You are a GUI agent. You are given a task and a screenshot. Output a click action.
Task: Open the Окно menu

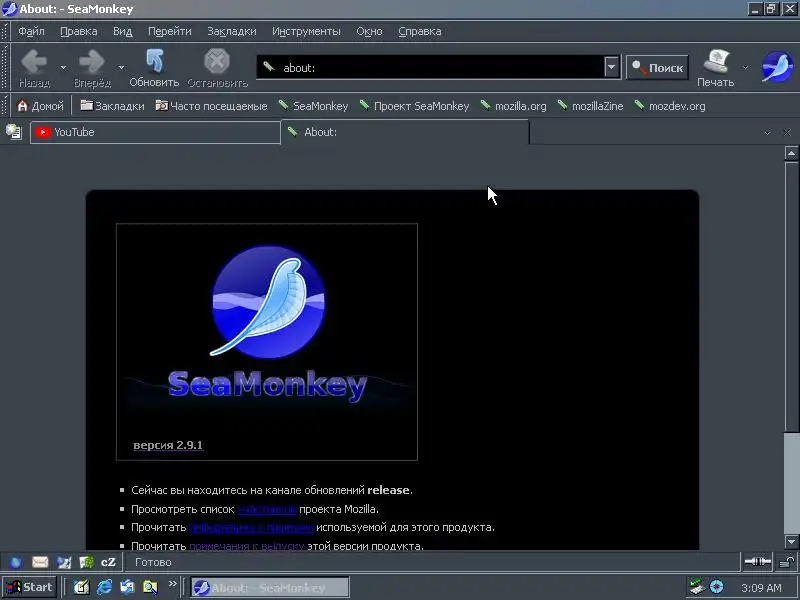(x=369, y=31)
